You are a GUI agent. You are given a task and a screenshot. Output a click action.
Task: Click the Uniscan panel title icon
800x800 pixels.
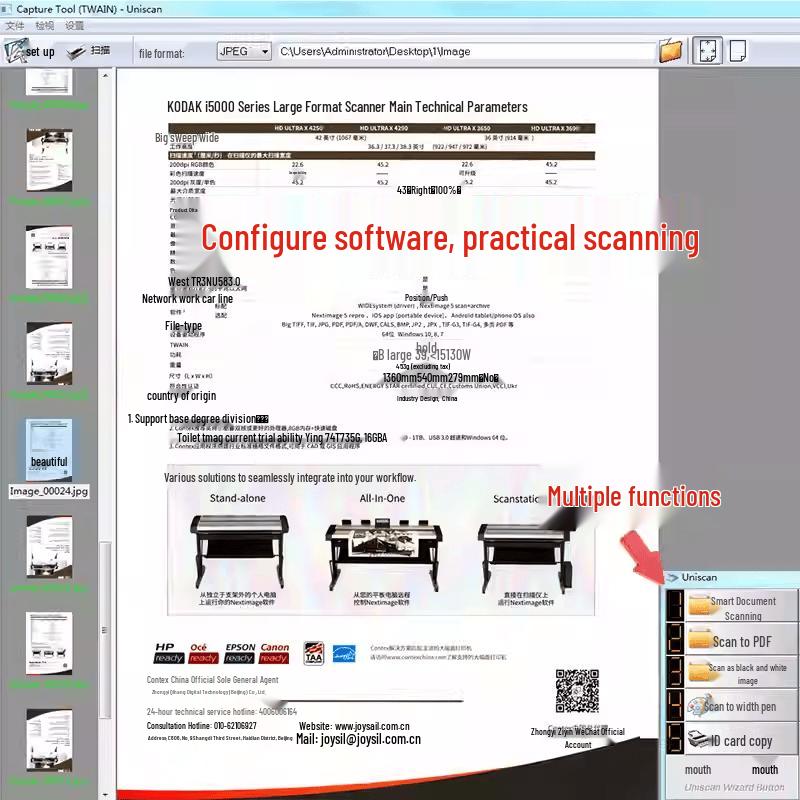click(672, 578)
